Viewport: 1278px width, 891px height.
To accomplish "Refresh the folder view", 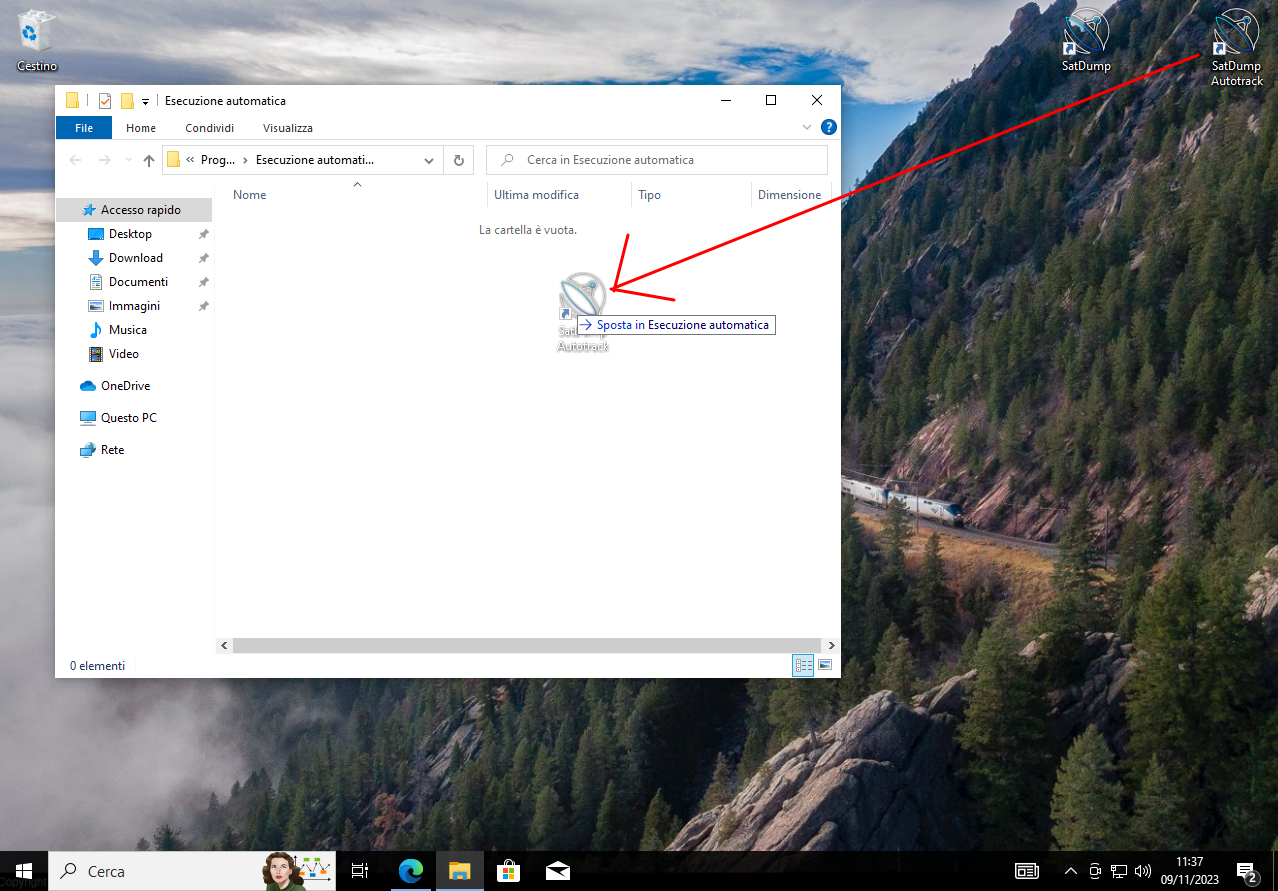I will point(459,160).
